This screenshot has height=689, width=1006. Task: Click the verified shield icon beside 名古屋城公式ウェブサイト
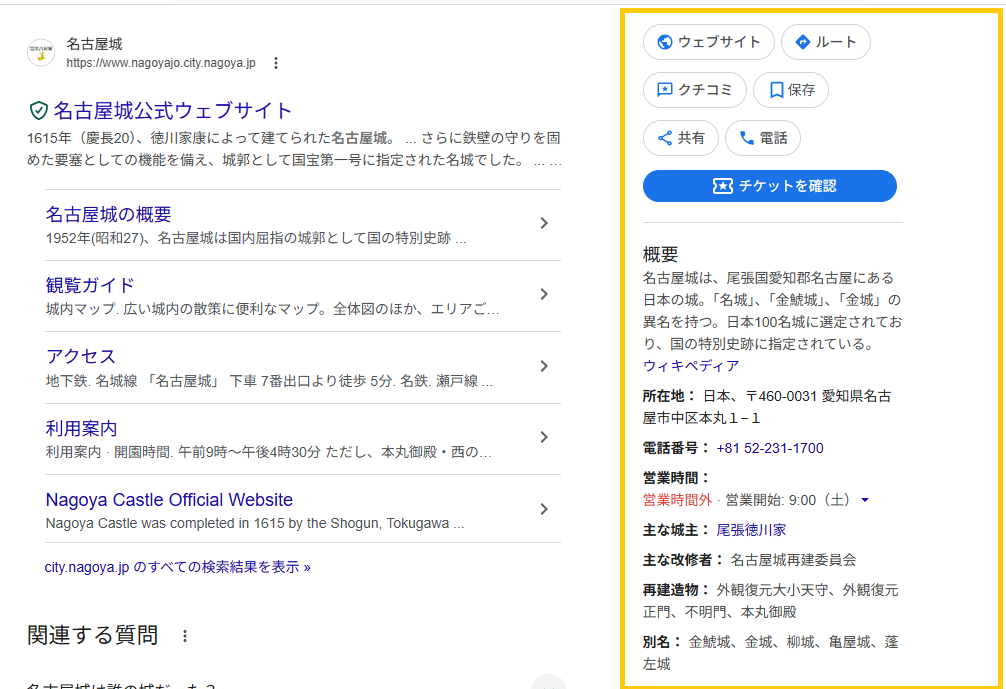pyautogui.click(x=38, y=110)
